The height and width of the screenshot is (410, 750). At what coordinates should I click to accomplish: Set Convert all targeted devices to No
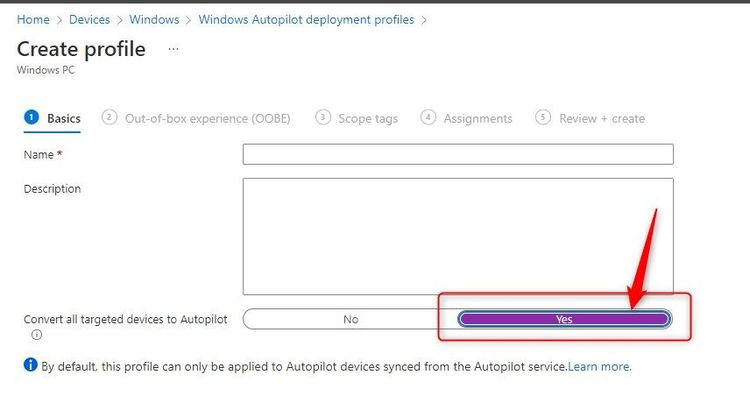pyautogui.click(x=350, y=319)
